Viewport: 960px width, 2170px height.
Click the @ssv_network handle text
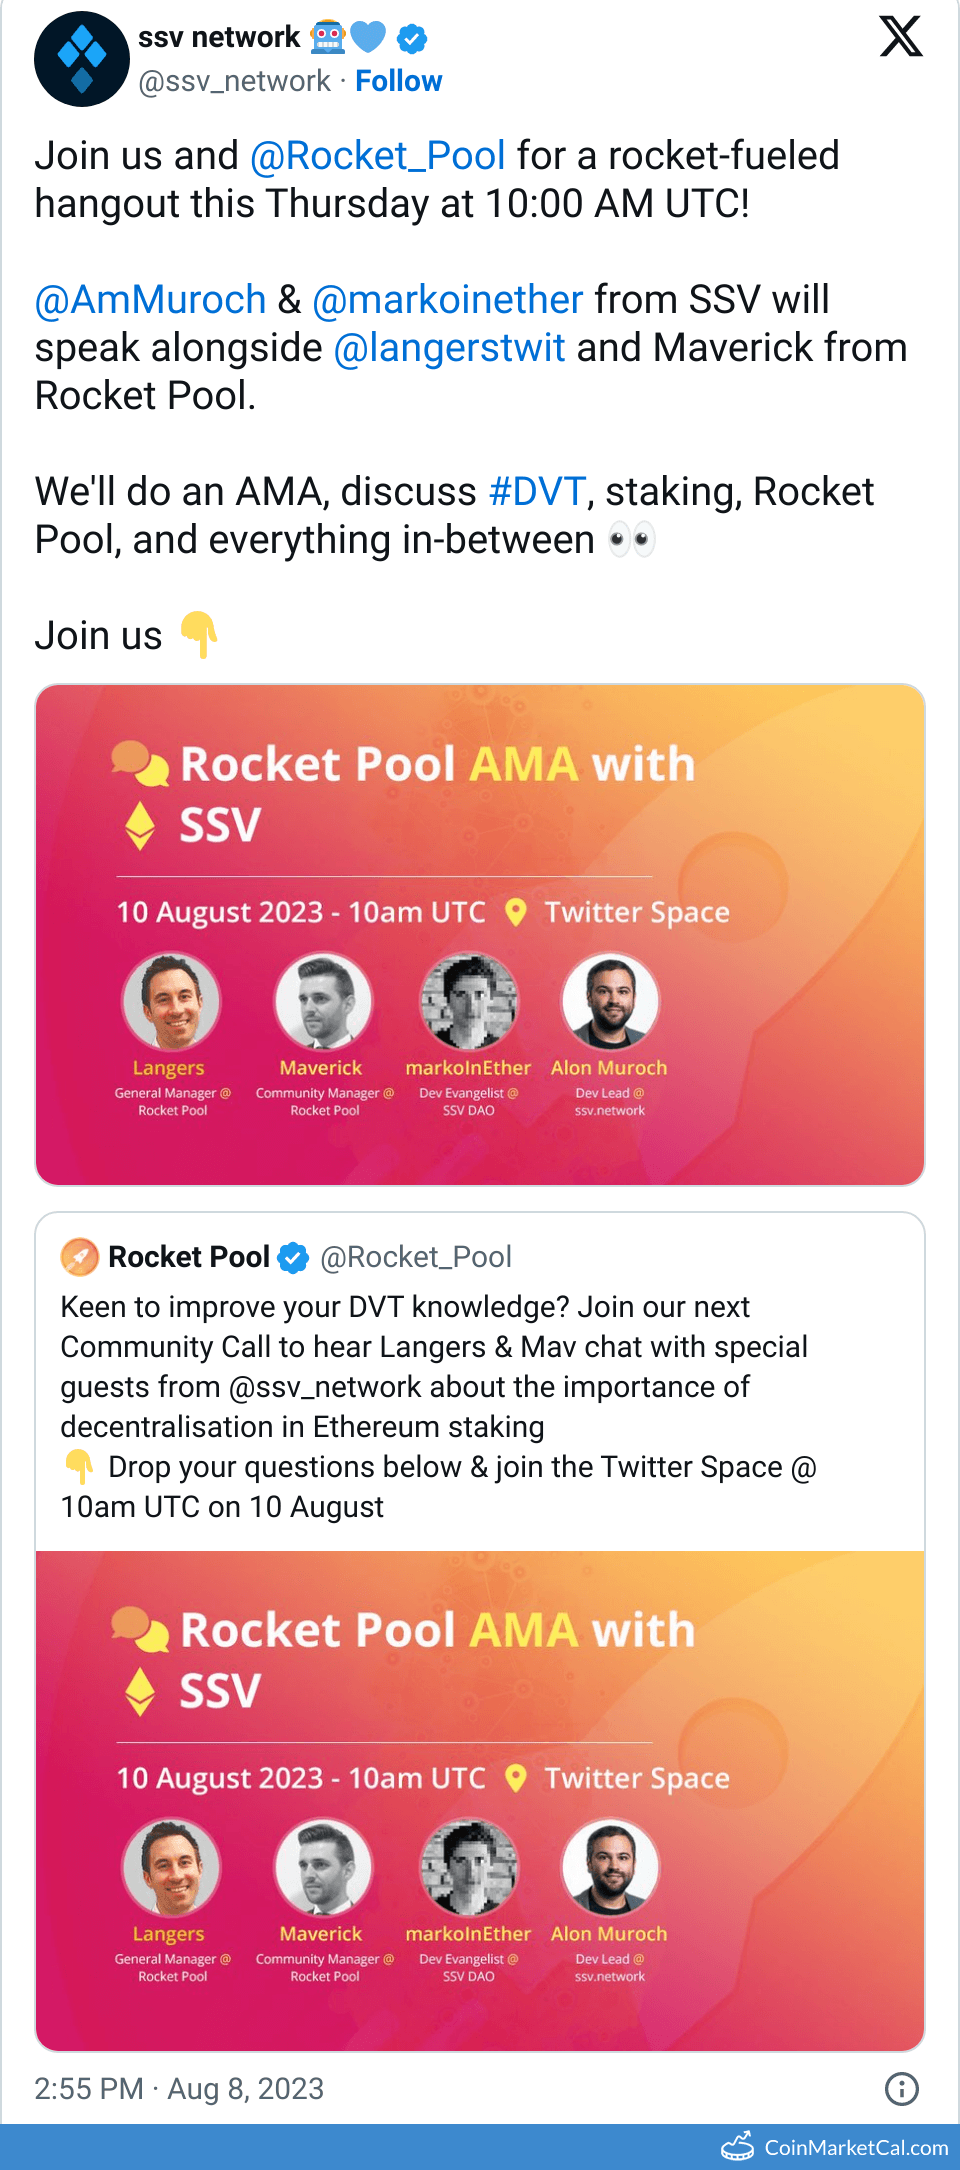pos(234,81)
